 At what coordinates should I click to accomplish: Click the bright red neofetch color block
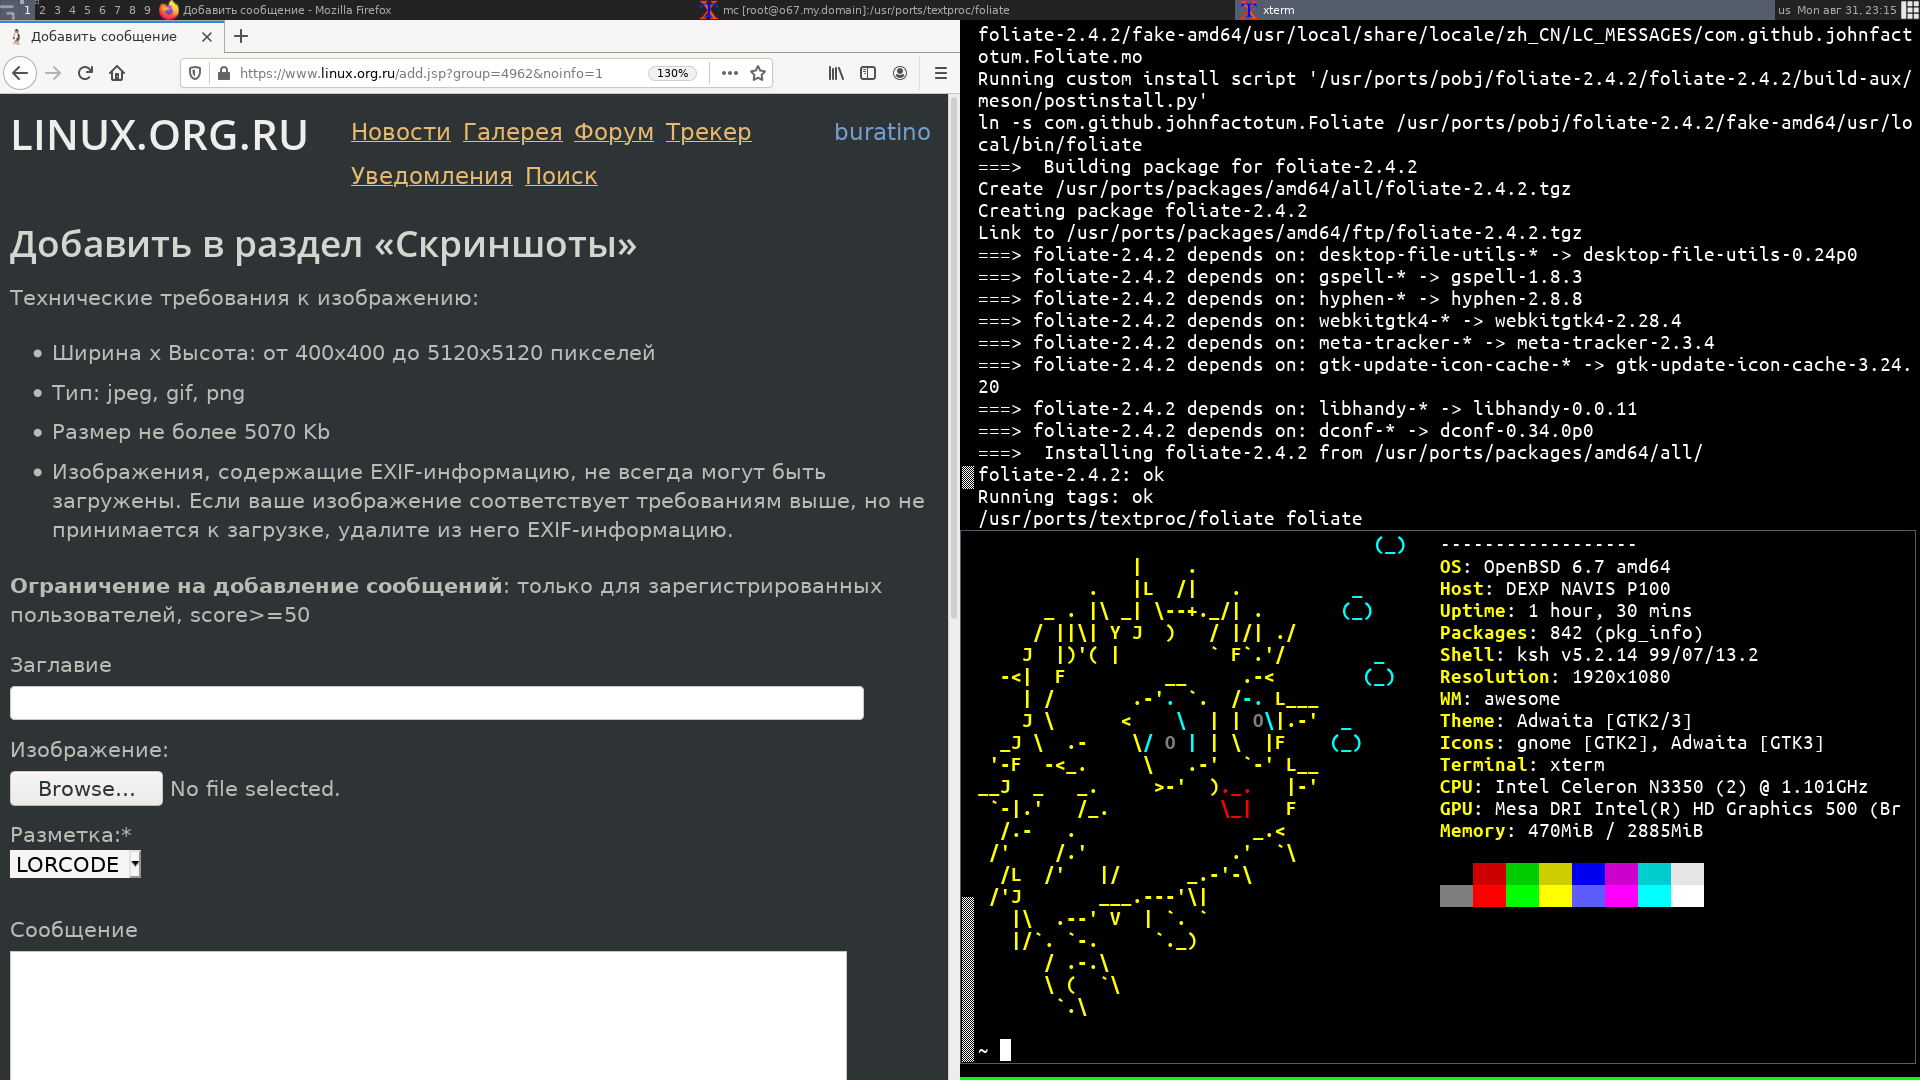[x=1488, y=896]
